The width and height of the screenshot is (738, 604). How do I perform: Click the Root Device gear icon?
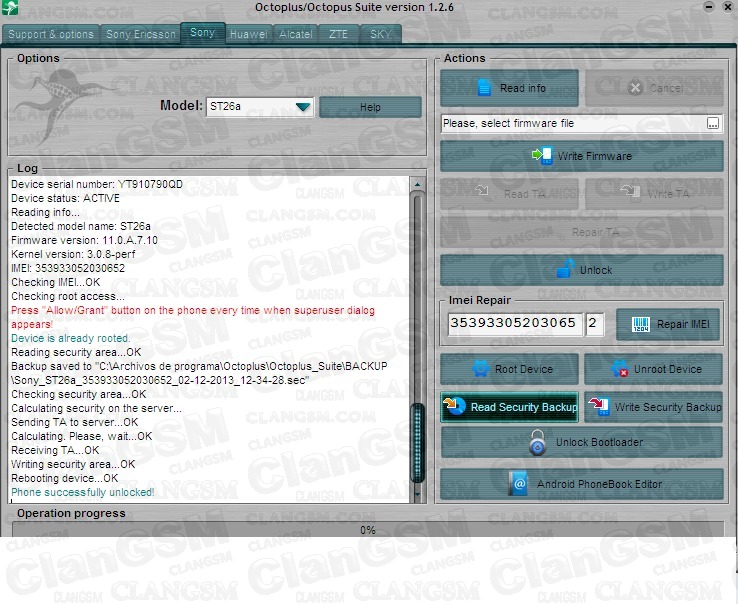481,369
